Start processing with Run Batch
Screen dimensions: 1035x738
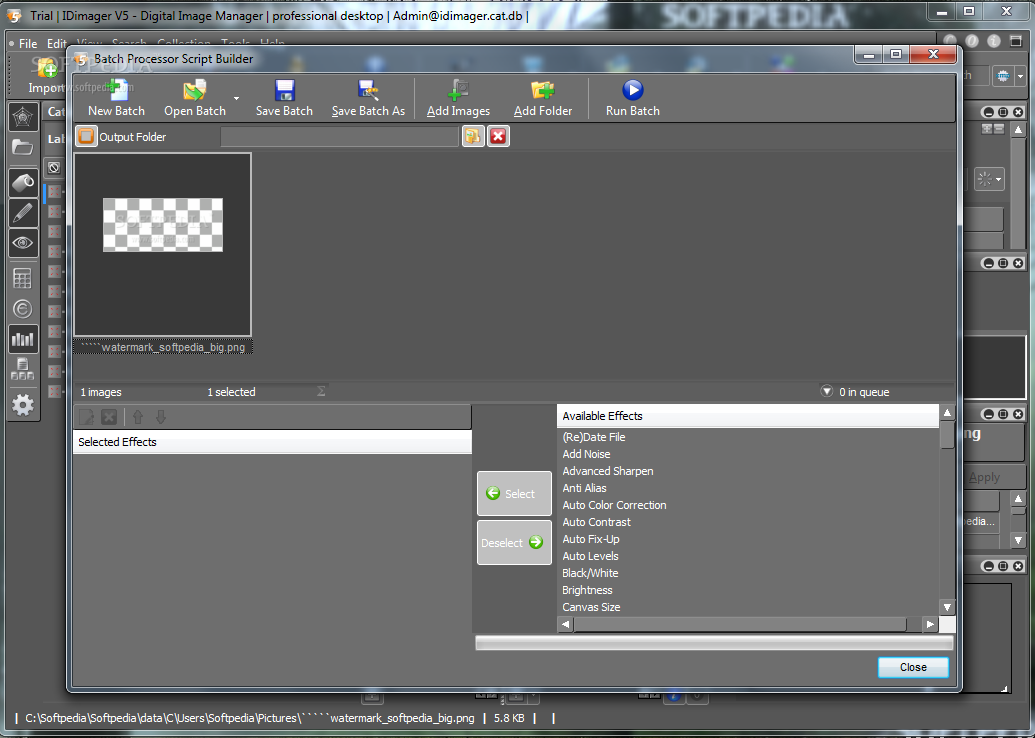point(632,98)
